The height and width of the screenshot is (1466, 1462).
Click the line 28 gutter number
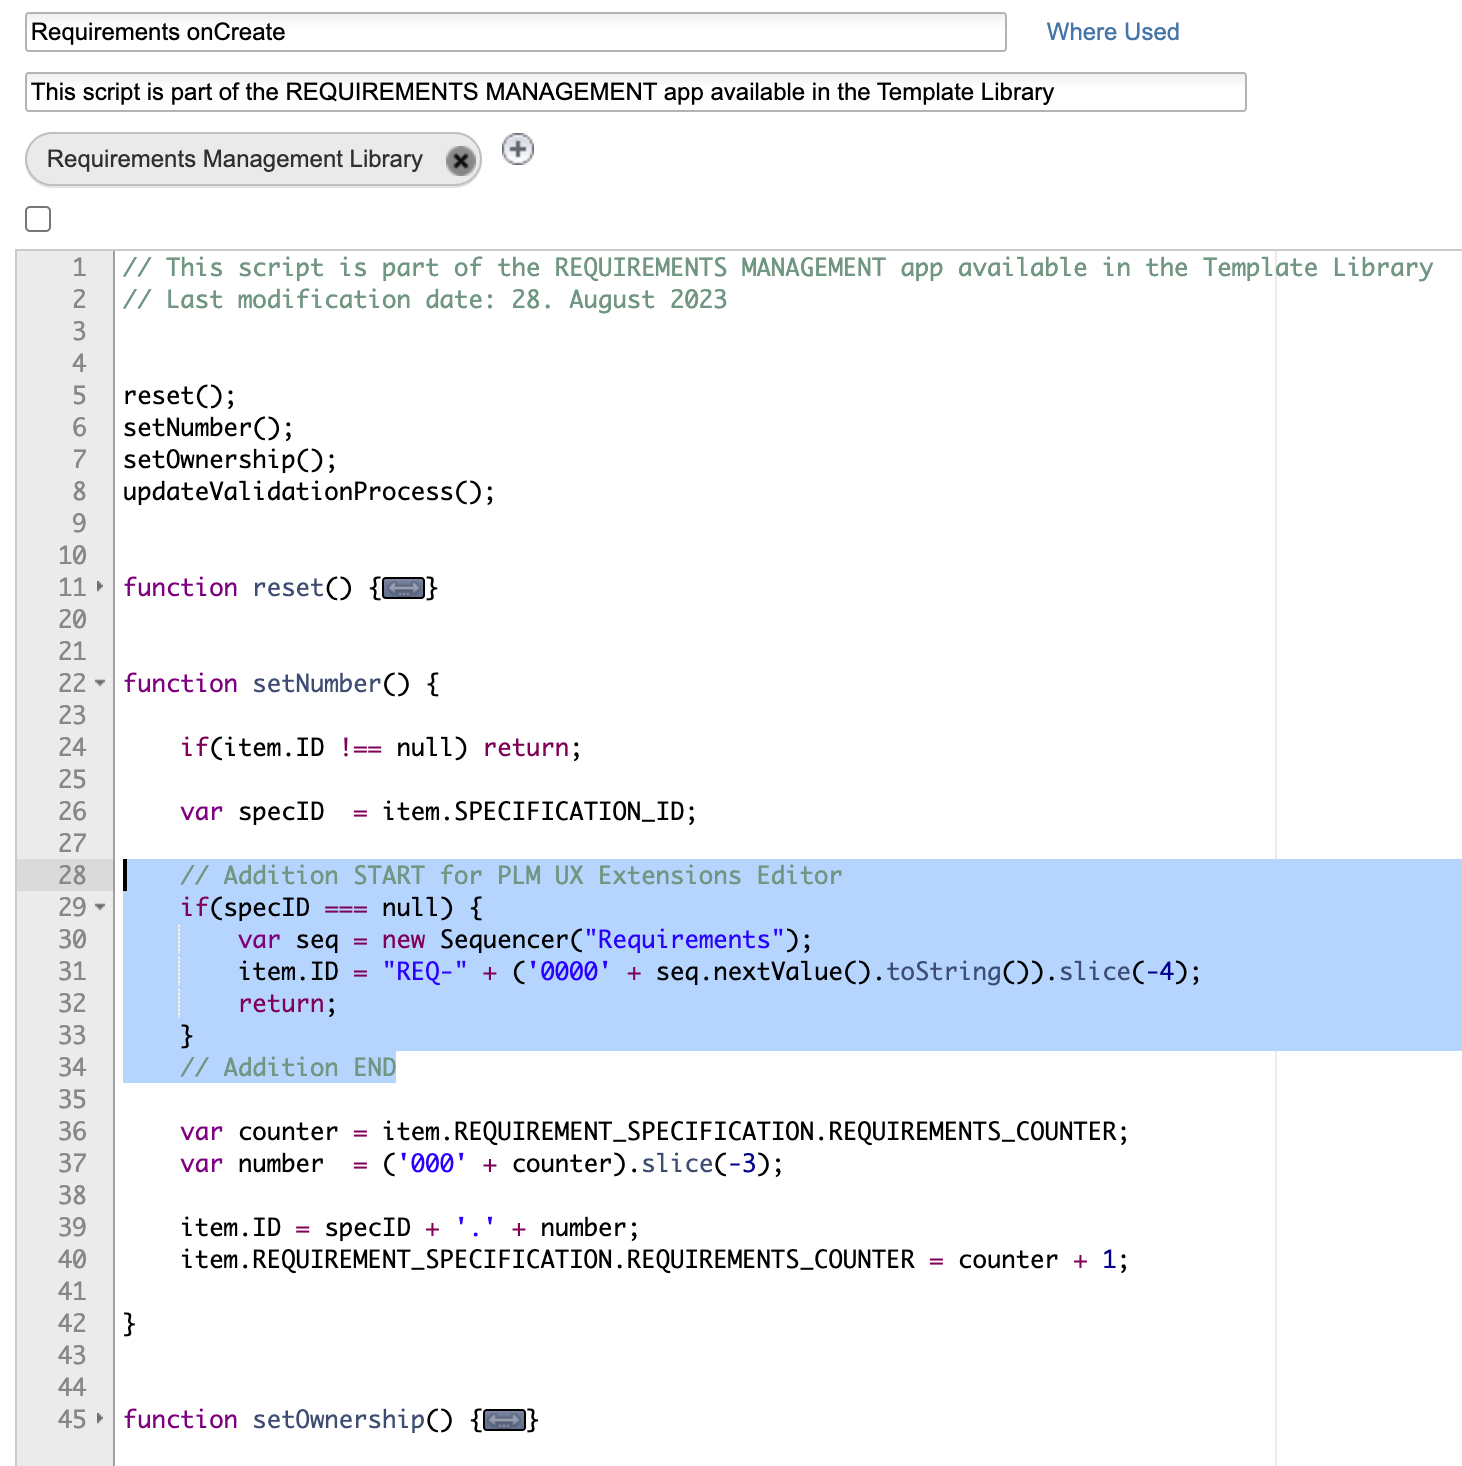click(x=72, y=875)
